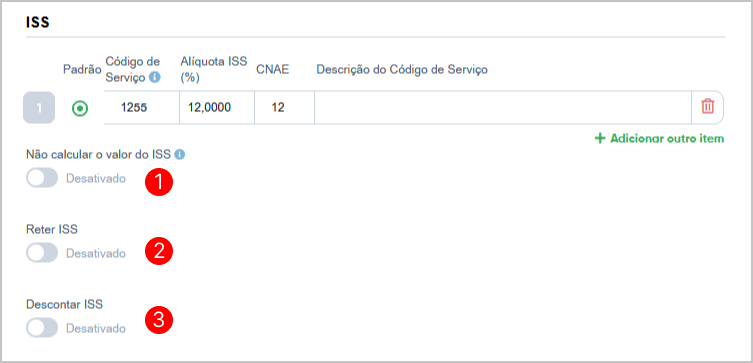Screen dimensions: 753x363
Task: Click the Alíquota ISS field with 12,0000
Action: [217, 108]
